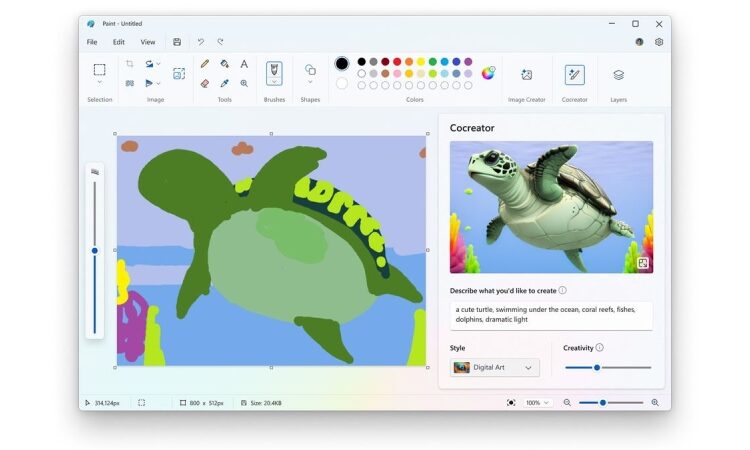Click the Shapes icon

click(310, 70)
